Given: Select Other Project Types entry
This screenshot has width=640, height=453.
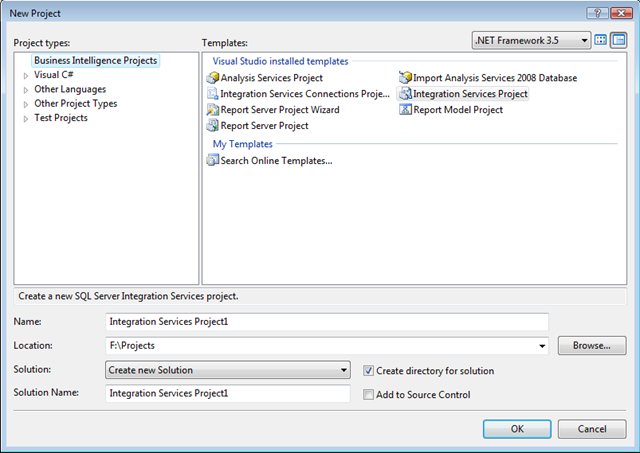Looking at the screenshot, I should [76, 103].
